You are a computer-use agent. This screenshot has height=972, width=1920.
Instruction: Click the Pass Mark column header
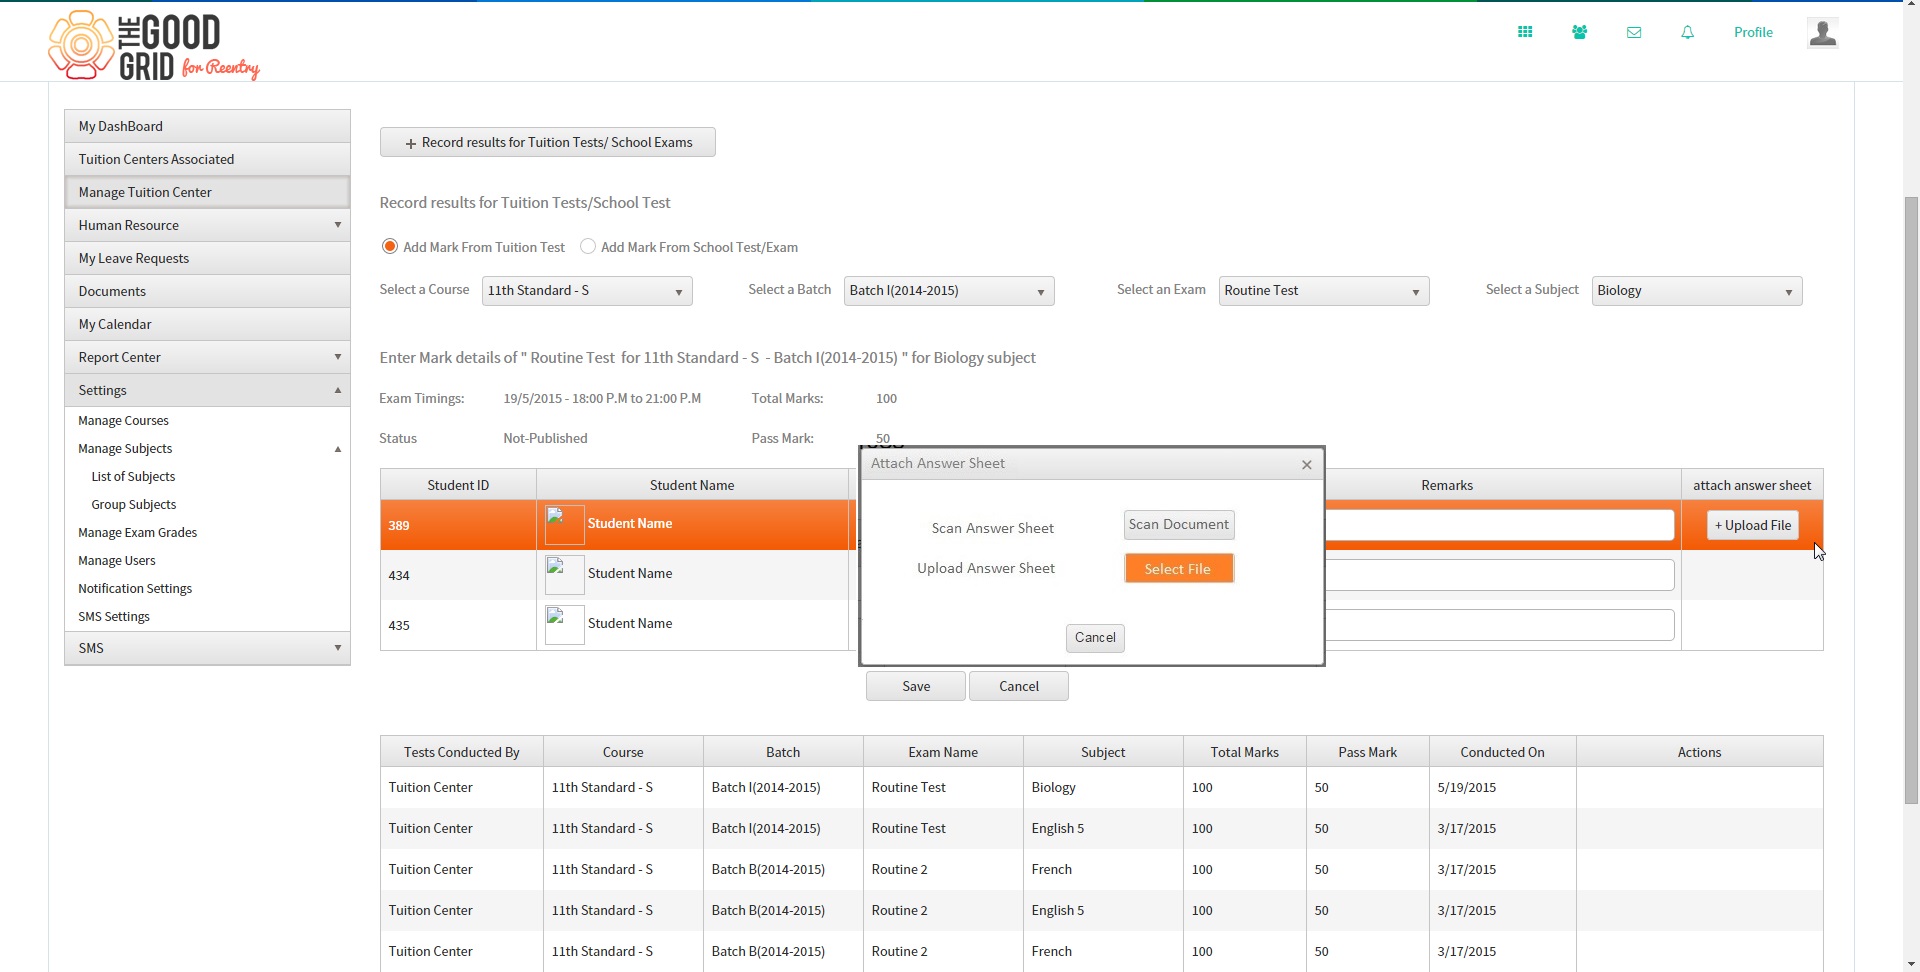coord(1367,752)
